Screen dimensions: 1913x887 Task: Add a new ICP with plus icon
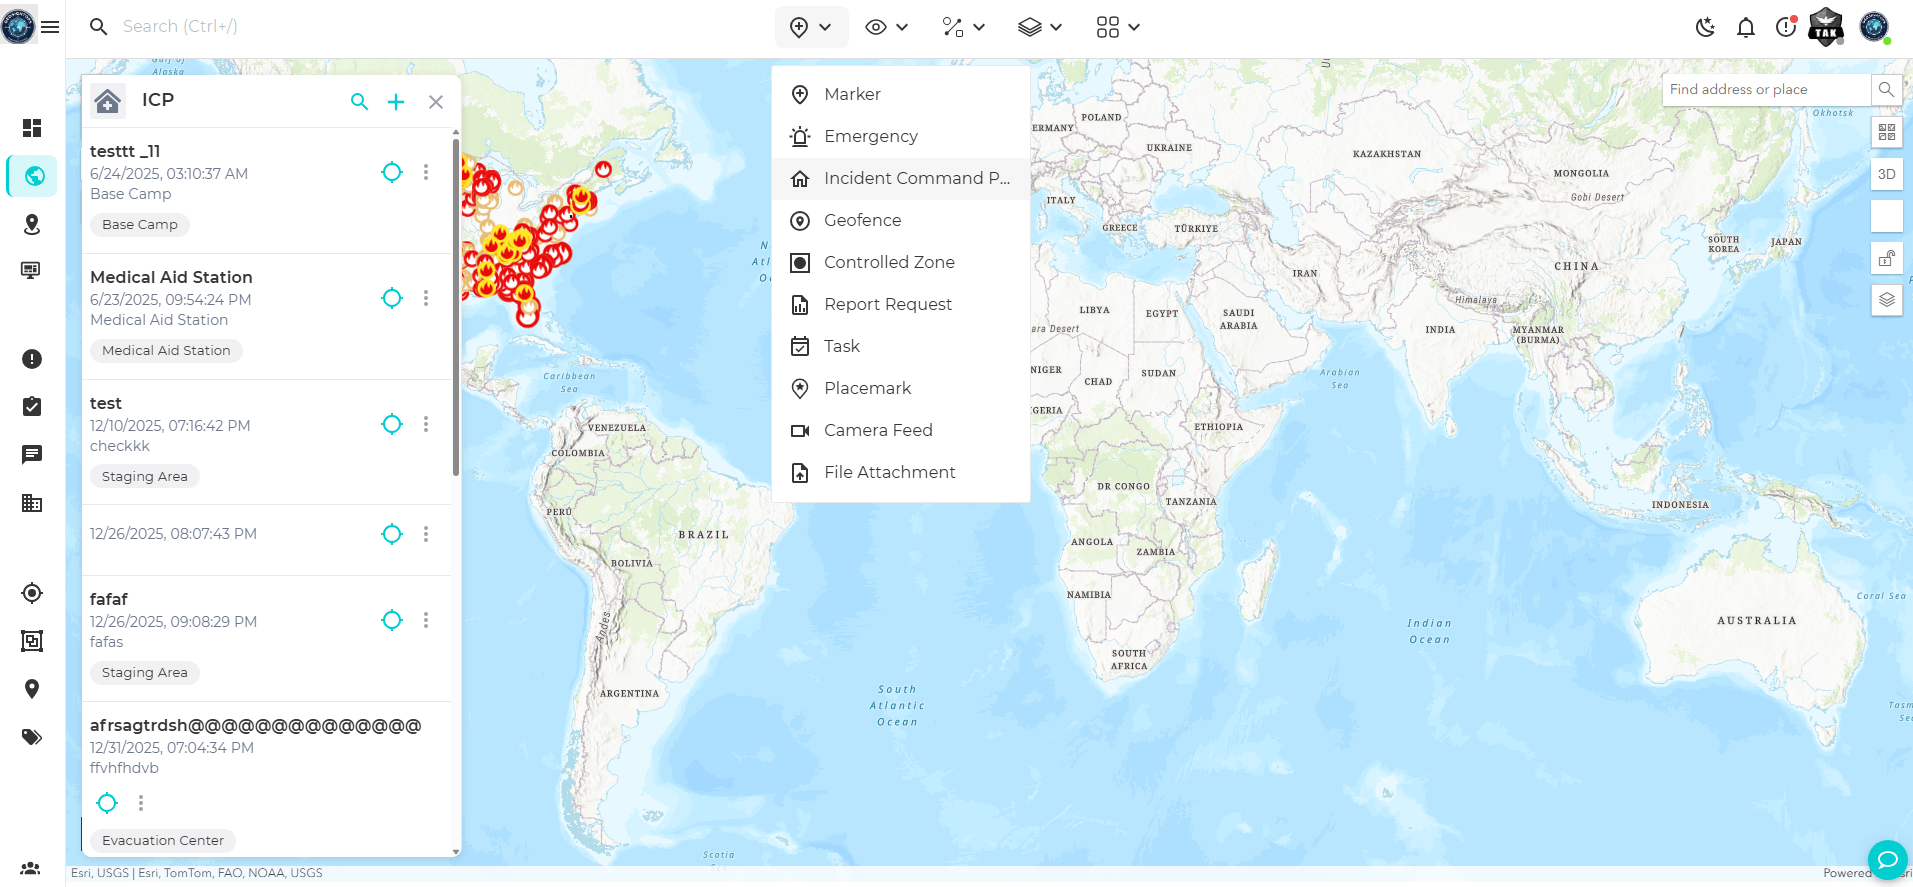click(396, 101)
